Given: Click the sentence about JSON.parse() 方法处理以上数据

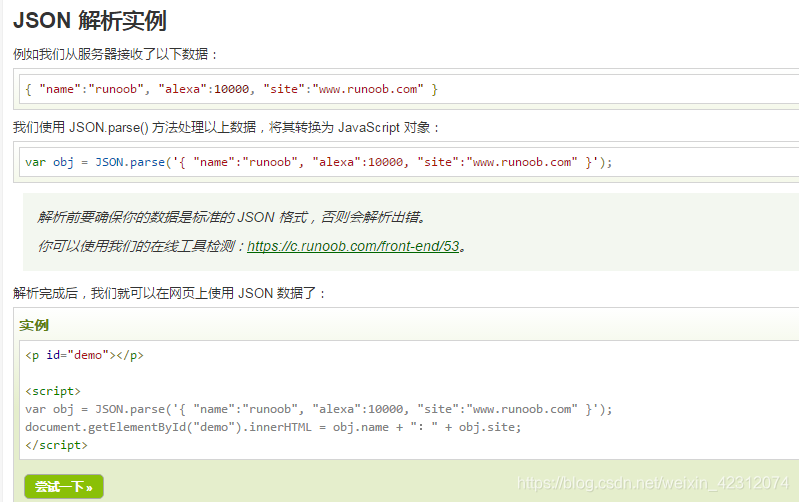Looking at the screenshot, I should point(226,127).
